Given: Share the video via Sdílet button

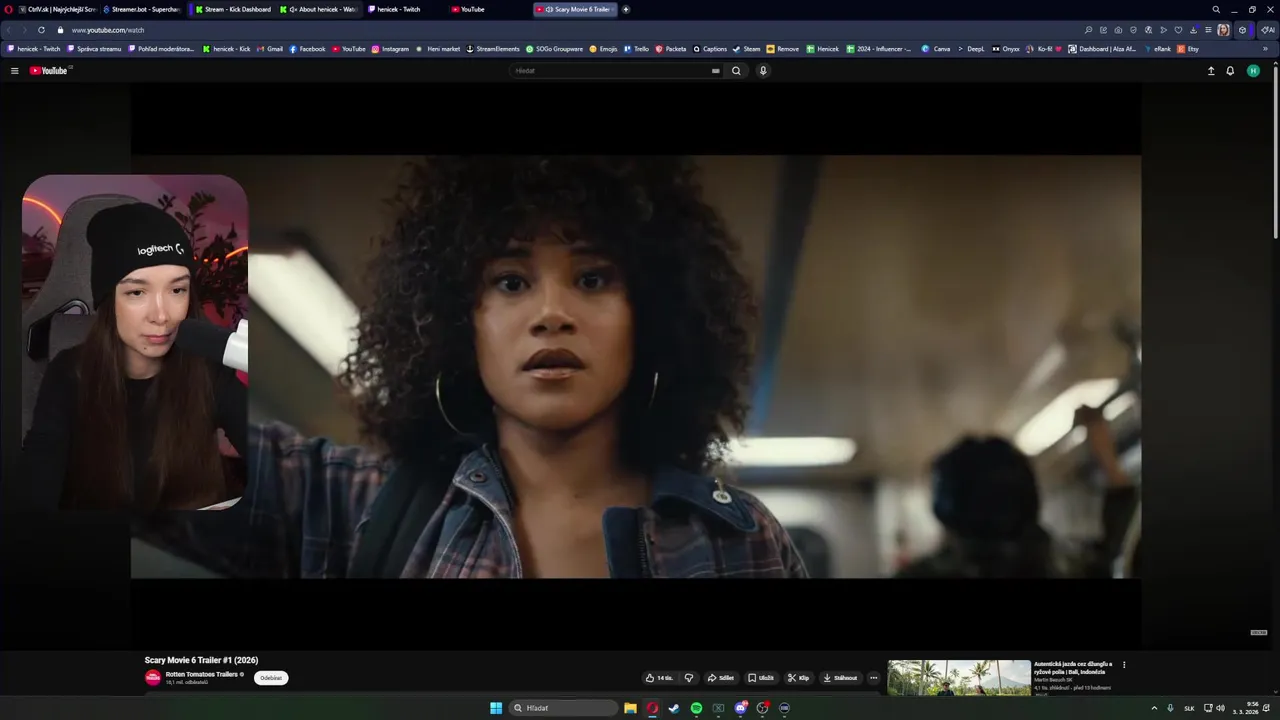Looking at the screenshot, I should [x=721, y=678].
